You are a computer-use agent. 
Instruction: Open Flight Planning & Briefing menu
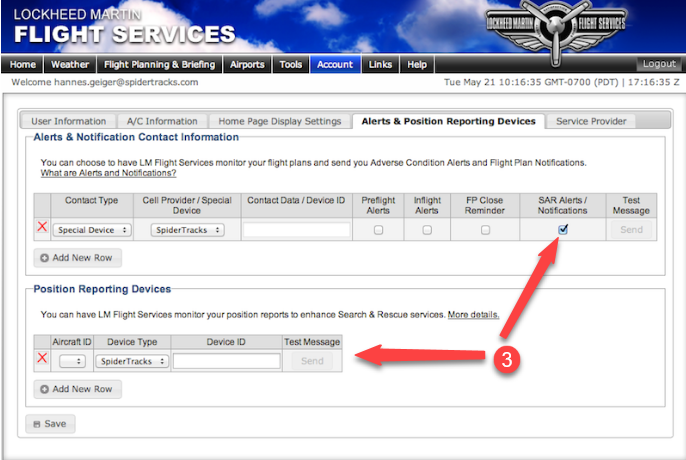tap(160, 64)
